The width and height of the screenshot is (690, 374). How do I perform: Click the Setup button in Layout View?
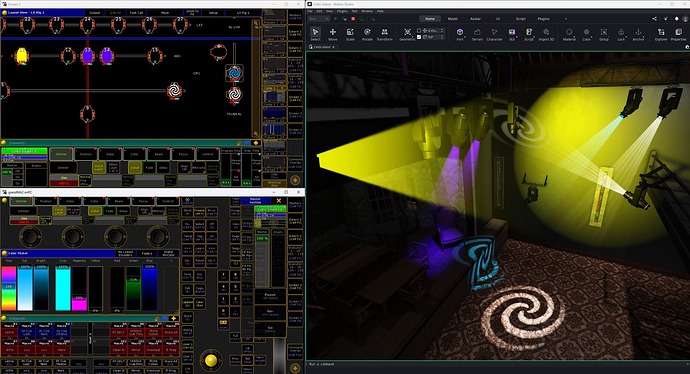pos(213,13)
